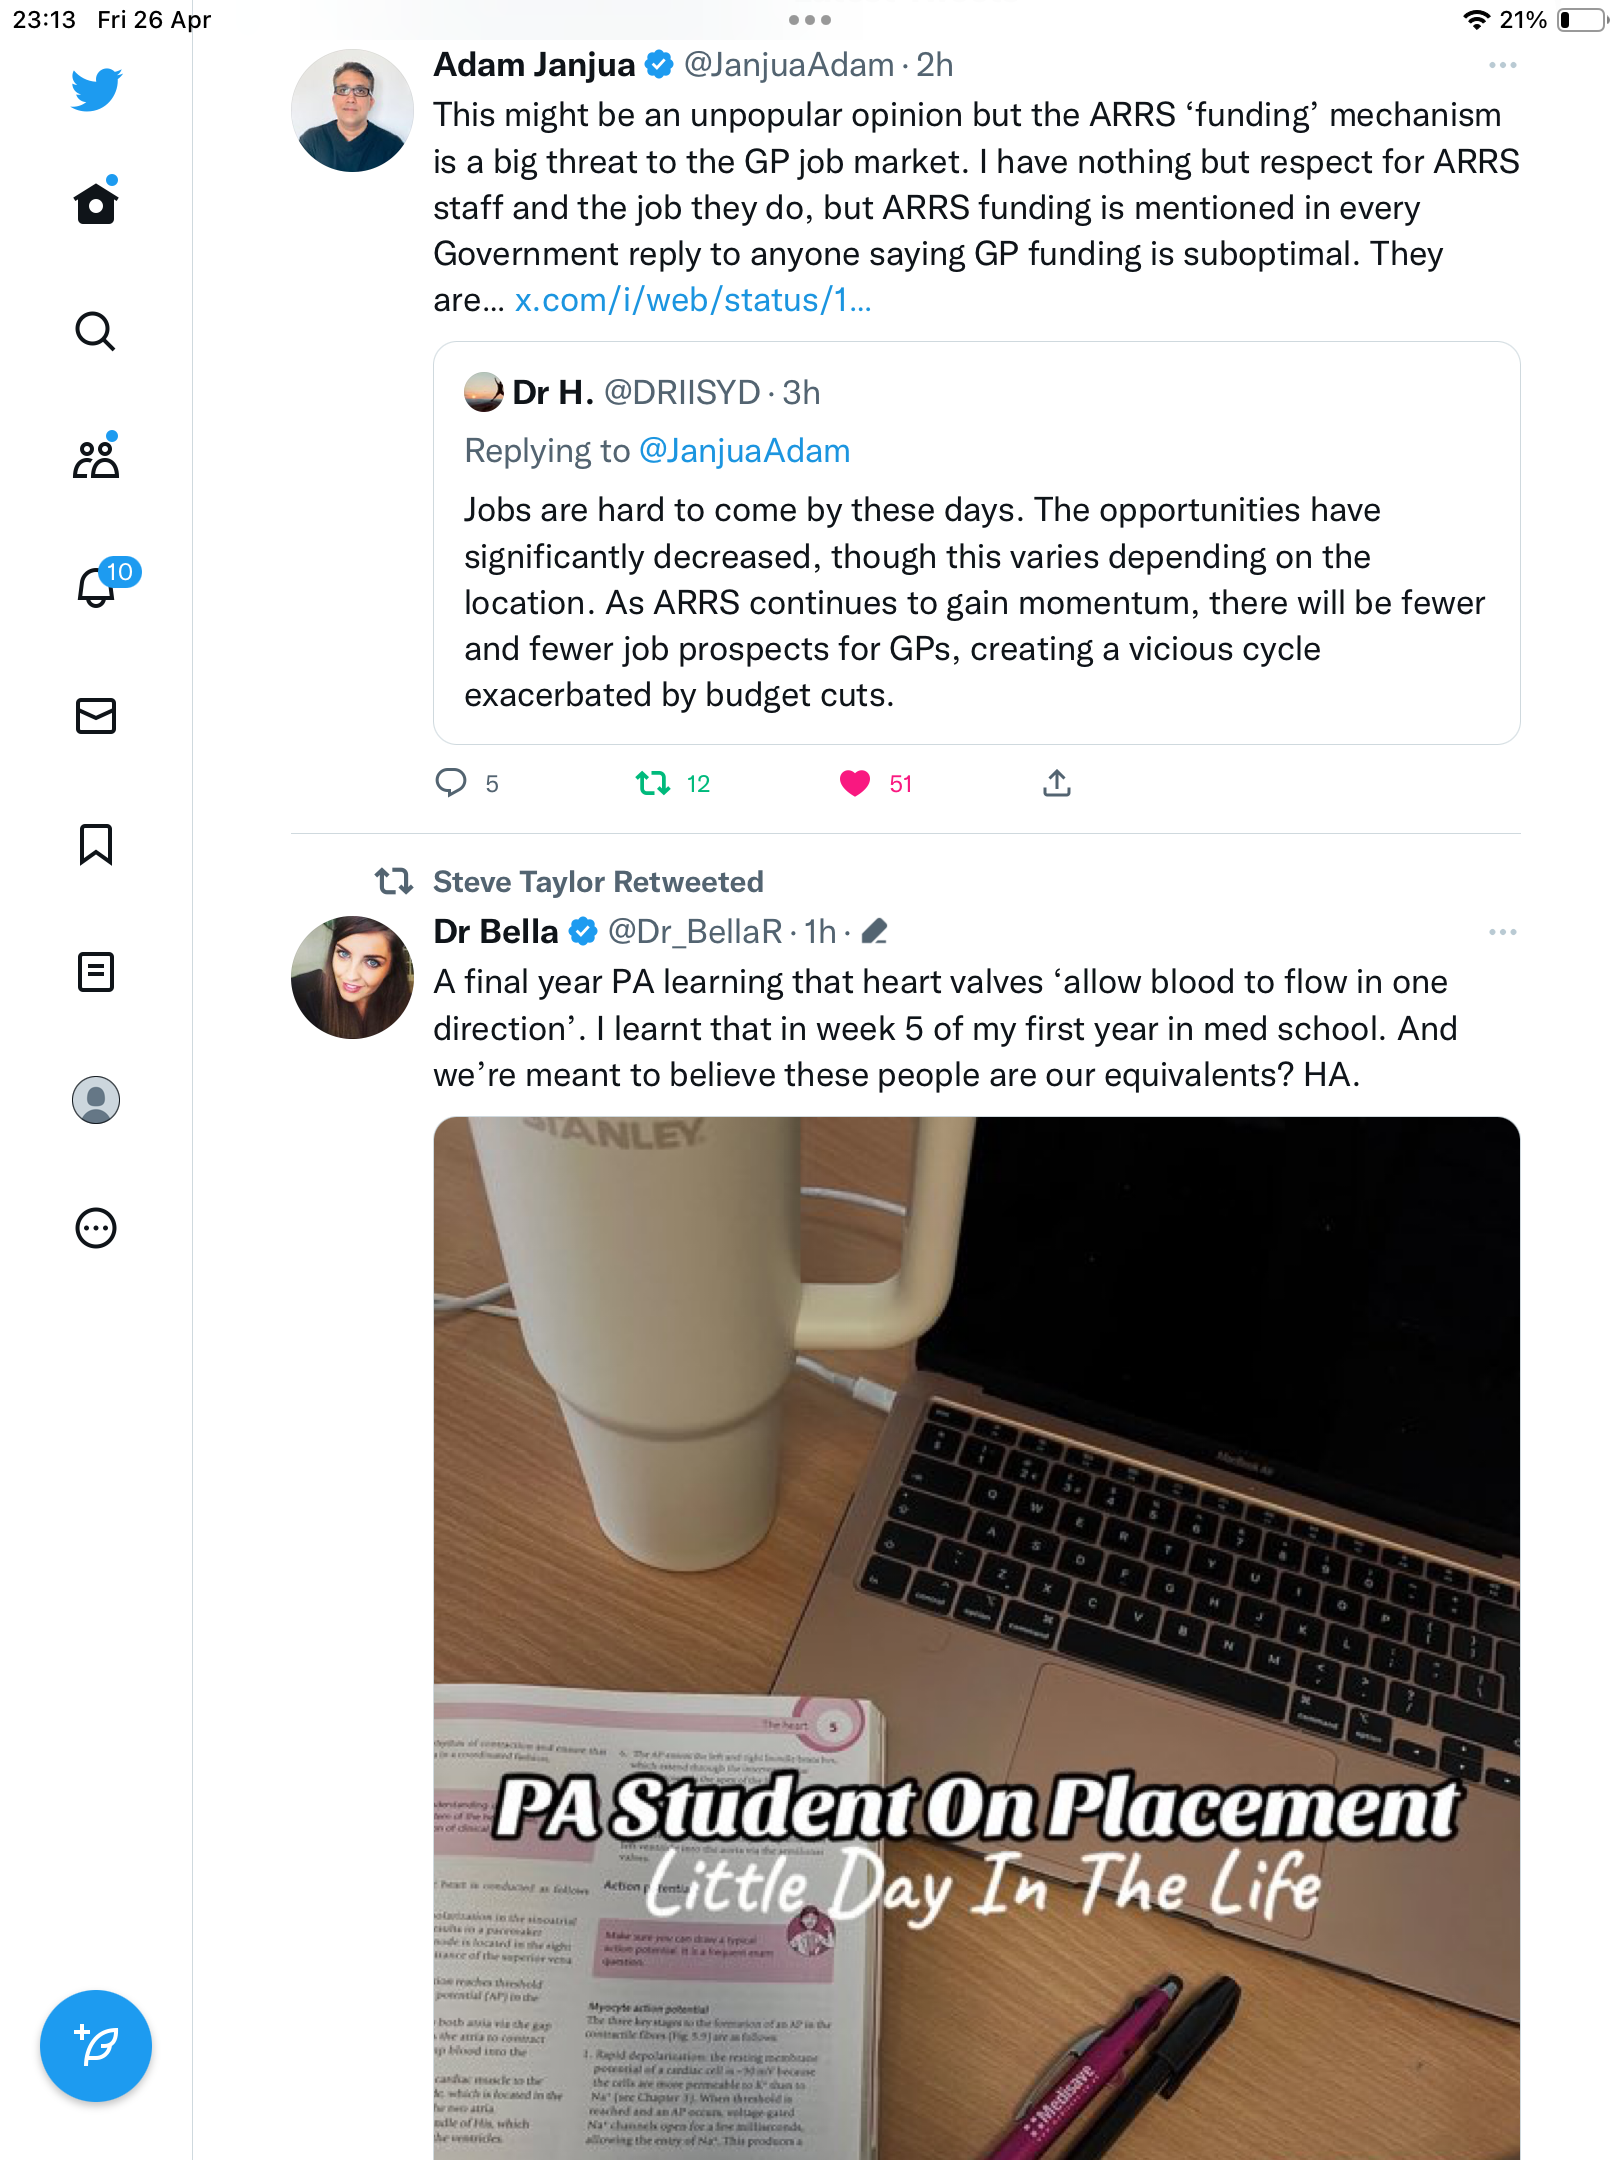This screenshot has width=1620, height=2160.
Task: Open the Search magnifier icon
Action: (96, 331)
